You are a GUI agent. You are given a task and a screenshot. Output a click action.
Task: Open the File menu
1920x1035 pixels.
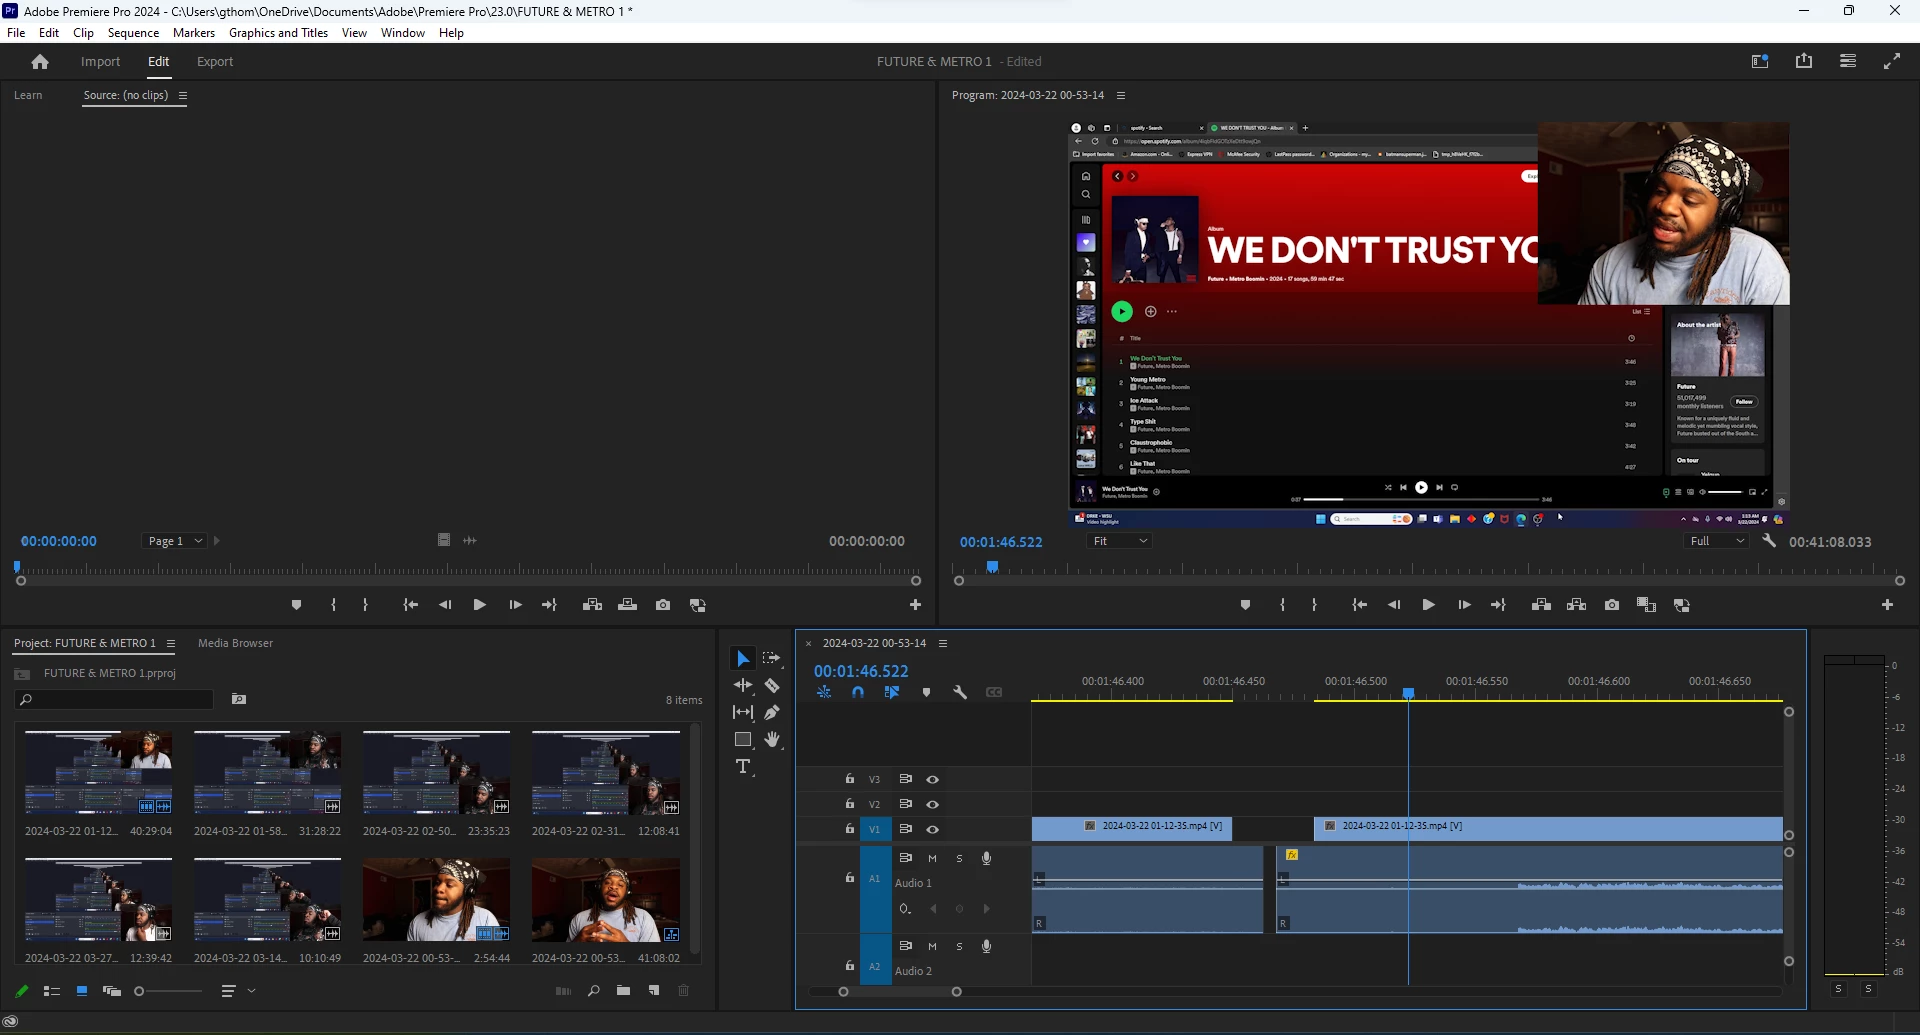pos(16,33)
